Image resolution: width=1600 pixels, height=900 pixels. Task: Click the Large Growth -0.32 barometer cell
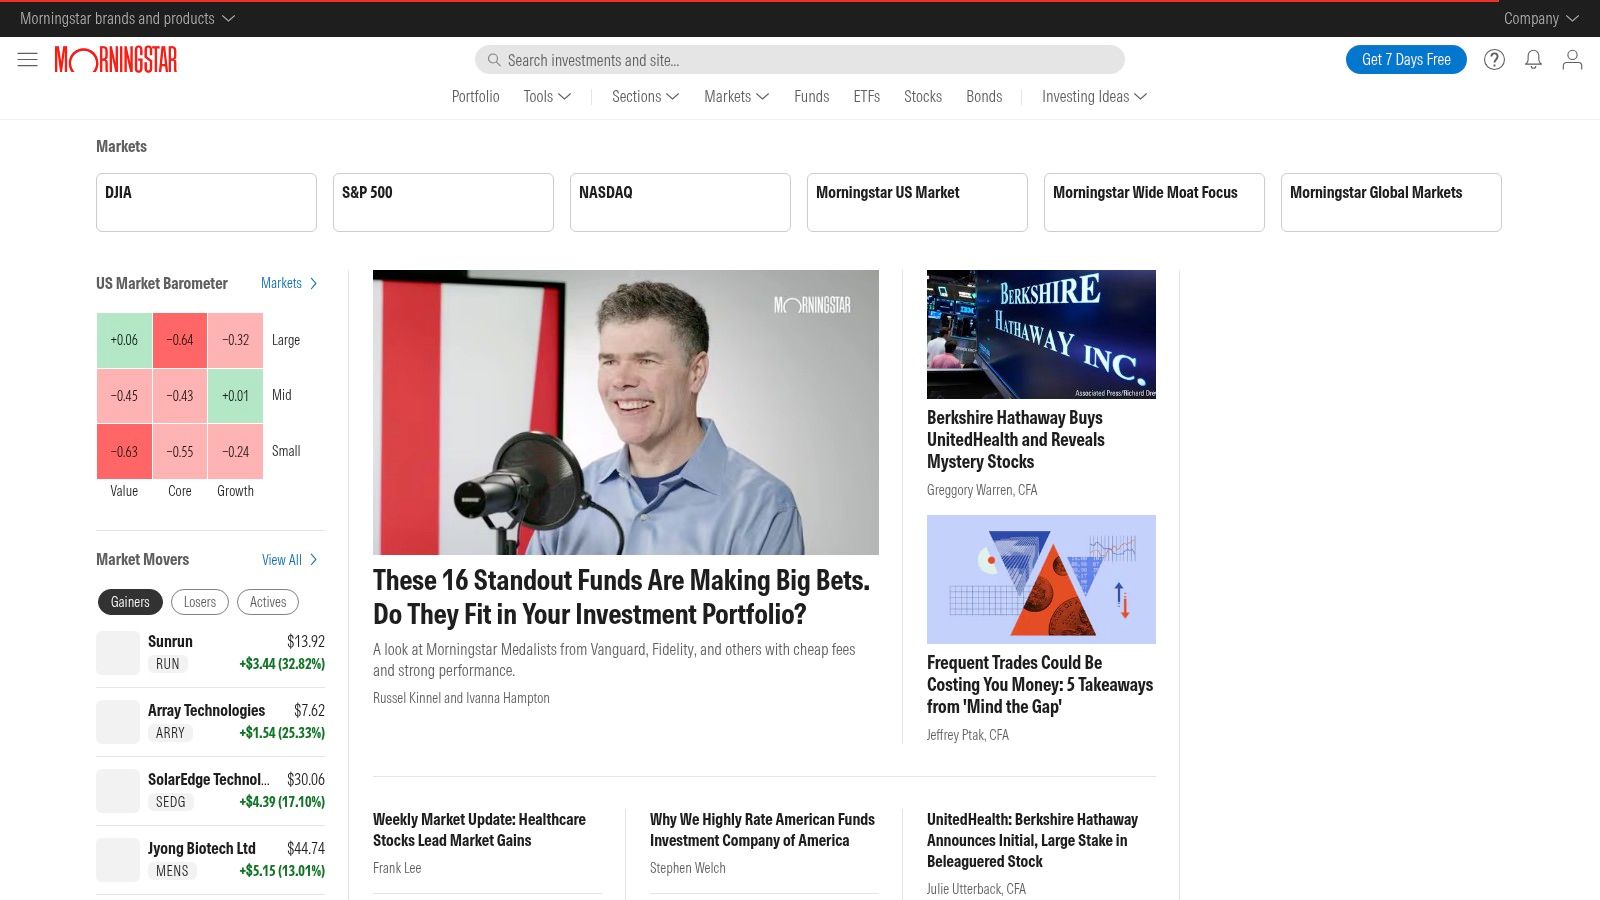click(x=236, y=340)
